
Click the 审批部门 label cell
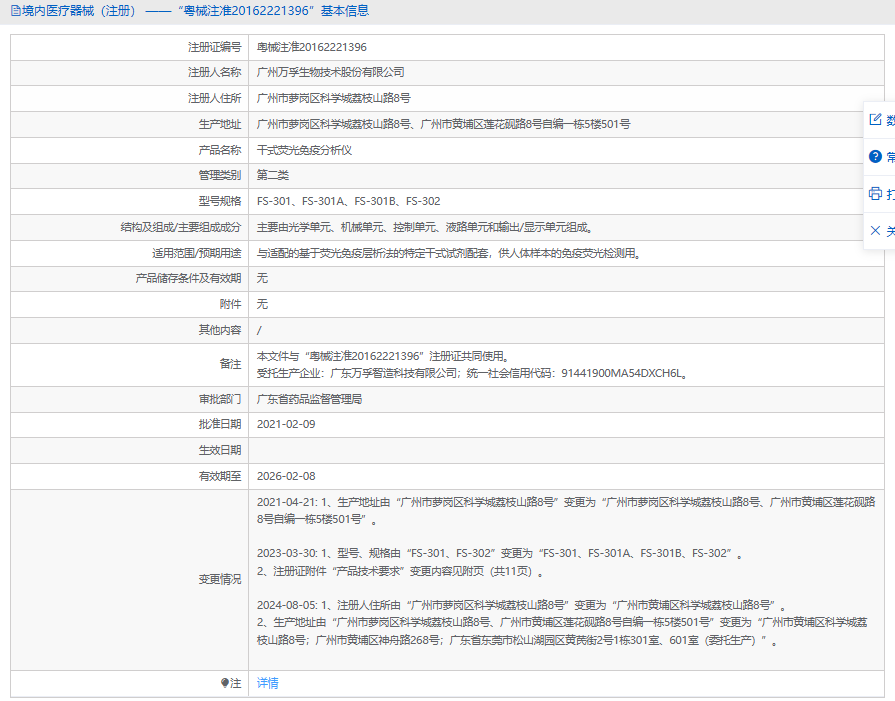130,399
